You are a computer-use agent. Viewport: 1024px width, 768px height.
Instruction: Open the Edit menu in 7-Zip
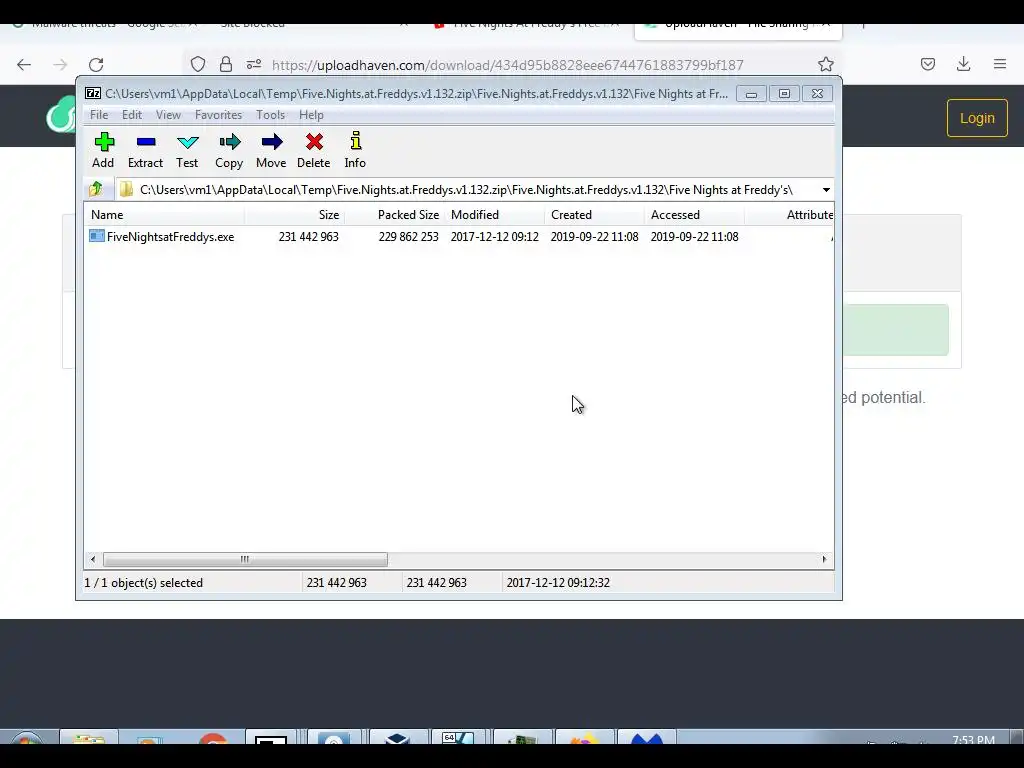[132, 115]
